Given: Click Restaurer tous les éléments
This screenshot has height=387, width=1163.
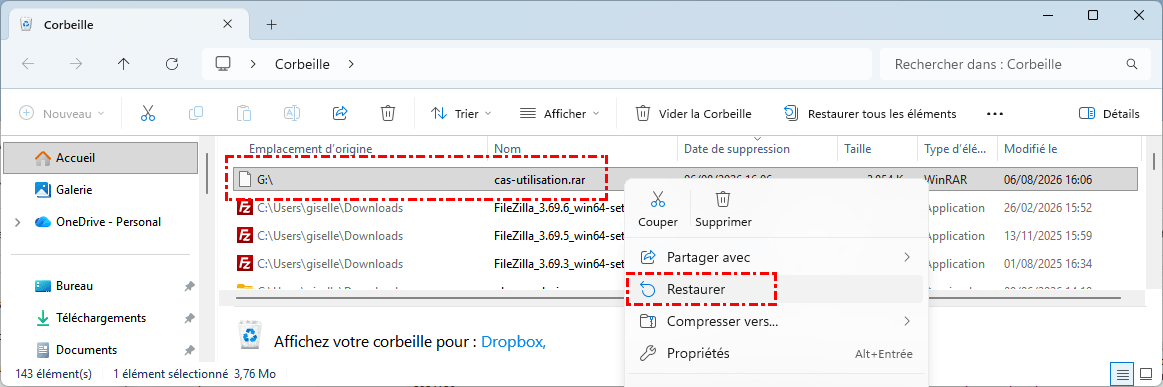Looking at the screenshot, I should coord(870,113).
